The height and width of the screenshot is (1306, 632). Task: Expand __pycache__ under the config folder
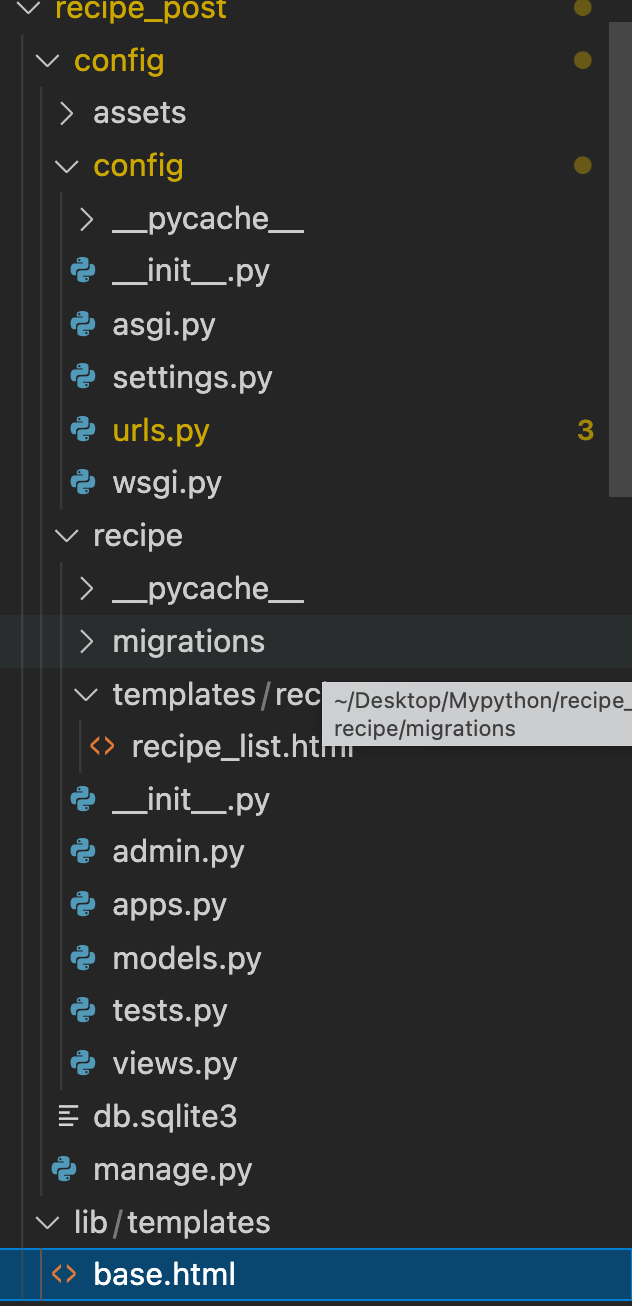87,219
